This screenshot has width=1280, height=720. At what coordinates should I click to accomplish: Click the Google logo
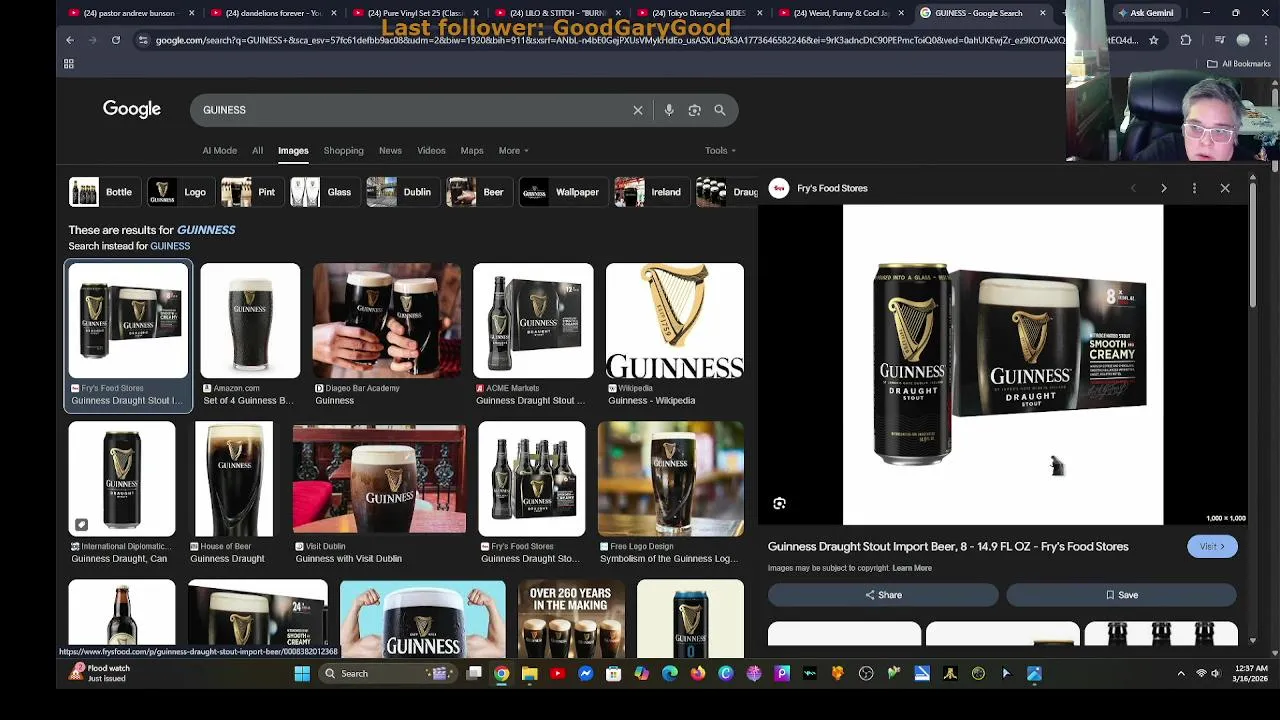coord(132,109)
